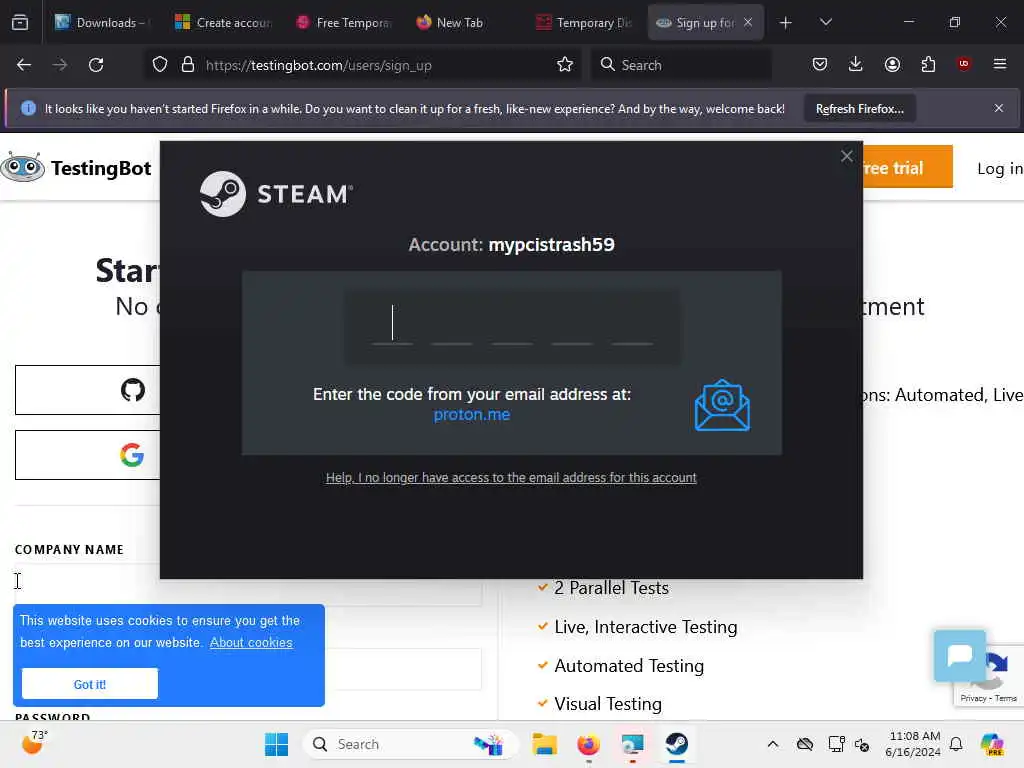Open a new tab with plus button

click(x=786, y=23)
